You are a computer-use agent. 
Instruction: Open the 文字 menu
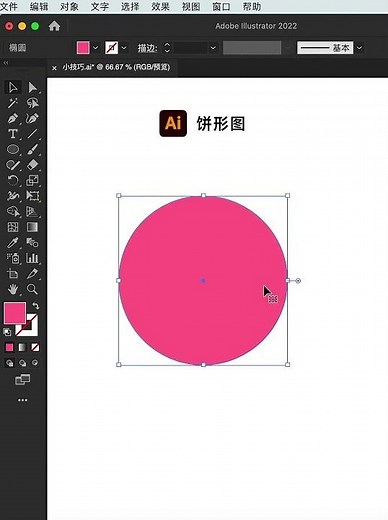coord(99,6)
